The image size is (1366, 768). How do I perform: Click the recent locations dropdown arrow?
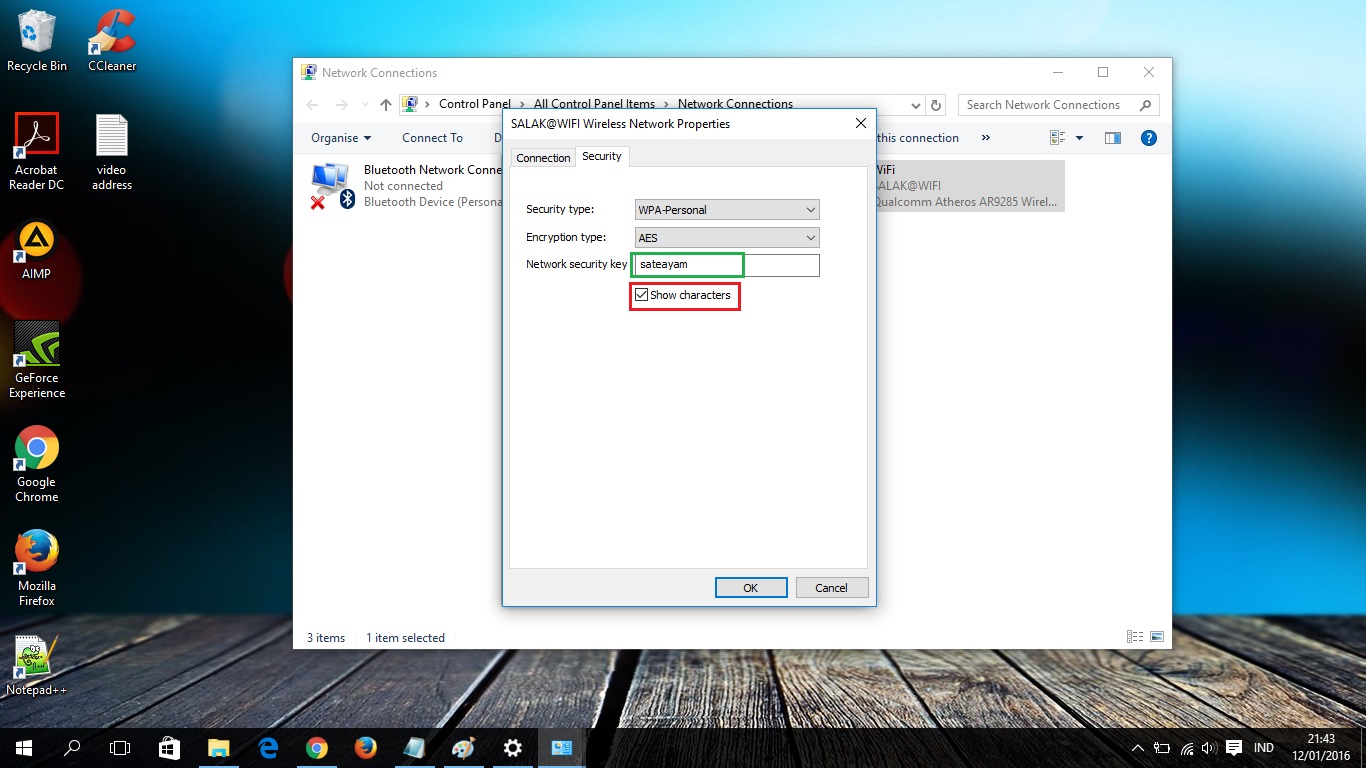[x=365, y=105]
